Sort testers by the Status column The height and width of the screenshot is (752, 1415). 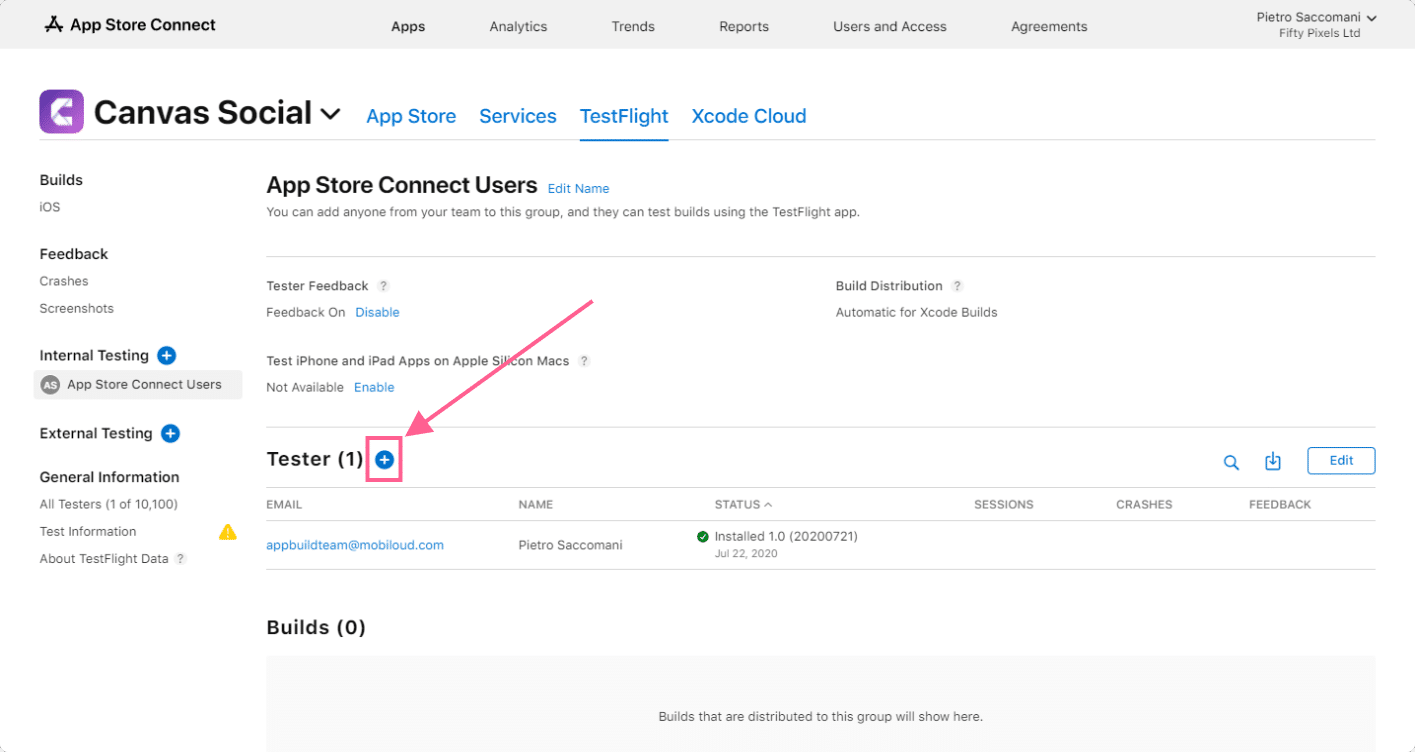(x=743, y=505)
